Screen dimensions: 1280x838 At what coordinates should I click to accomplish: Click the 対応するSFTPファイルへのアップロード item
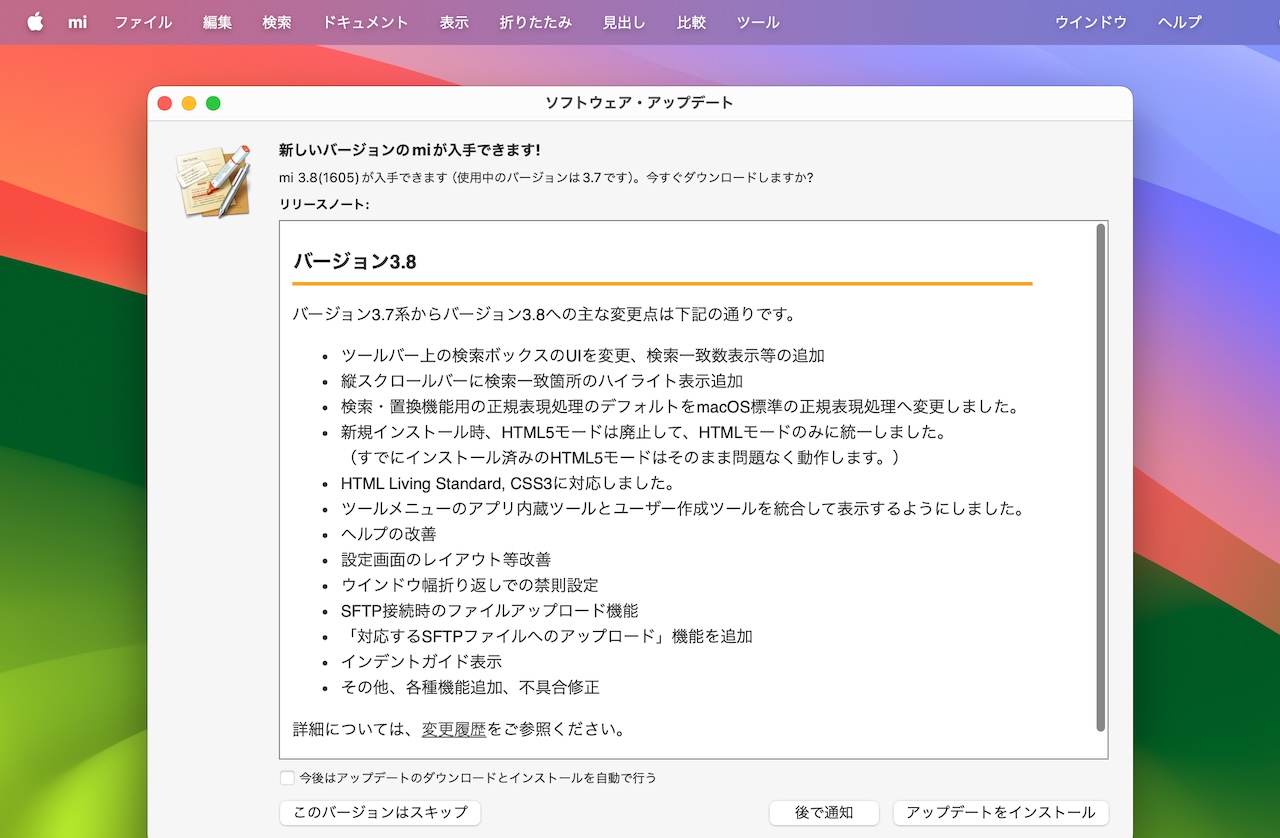pos(547,636)
